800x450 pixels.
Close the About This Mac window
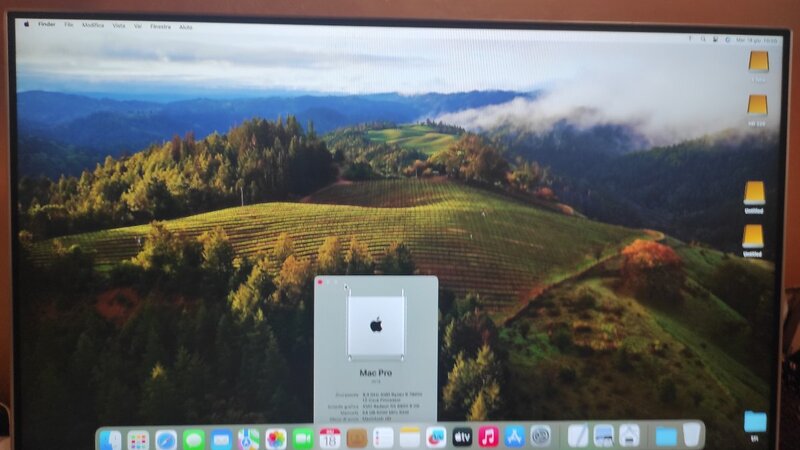(320, 282)
